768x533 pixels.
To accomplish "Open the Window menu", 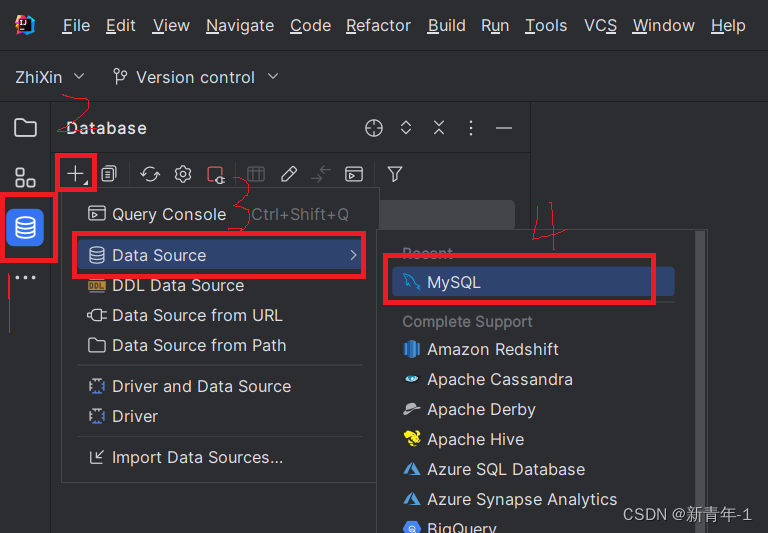I will [664, 25].
